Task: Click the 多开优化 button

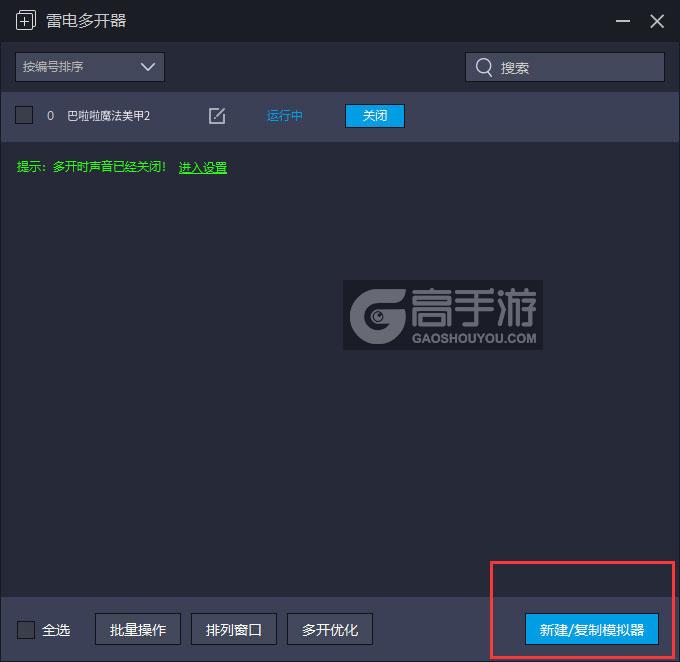Action: pyautogui.click(x=330, y=629)
